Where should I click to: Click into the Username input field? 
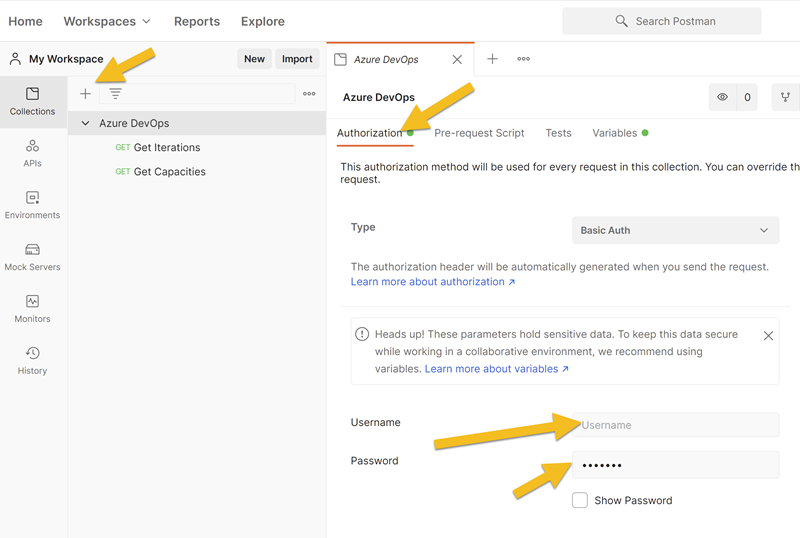tap(675, 425)
